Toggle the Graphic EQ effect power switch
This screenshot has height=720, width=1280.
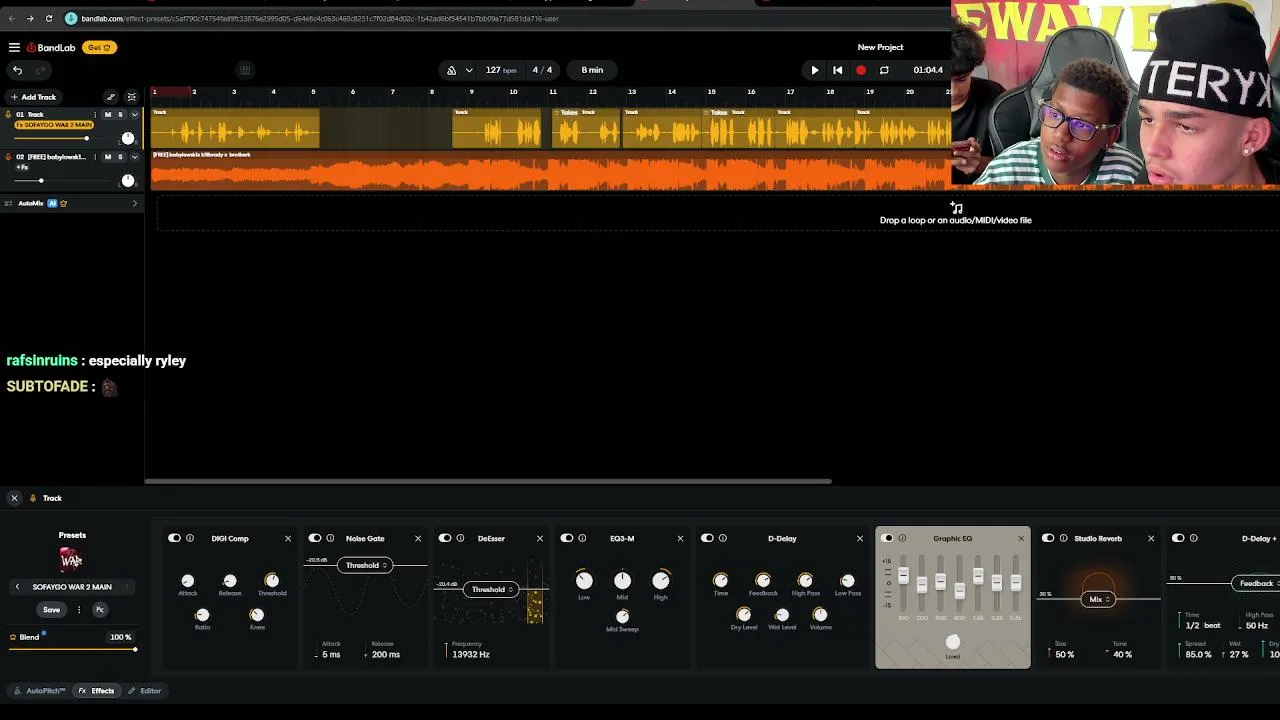coord(886,538)
